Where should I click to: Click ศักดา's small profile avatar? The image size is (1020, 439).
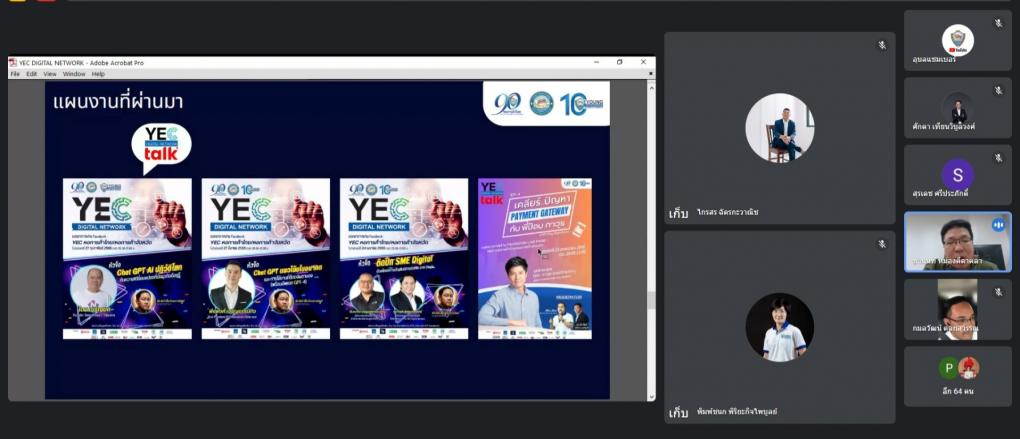[x=958, y=108]
